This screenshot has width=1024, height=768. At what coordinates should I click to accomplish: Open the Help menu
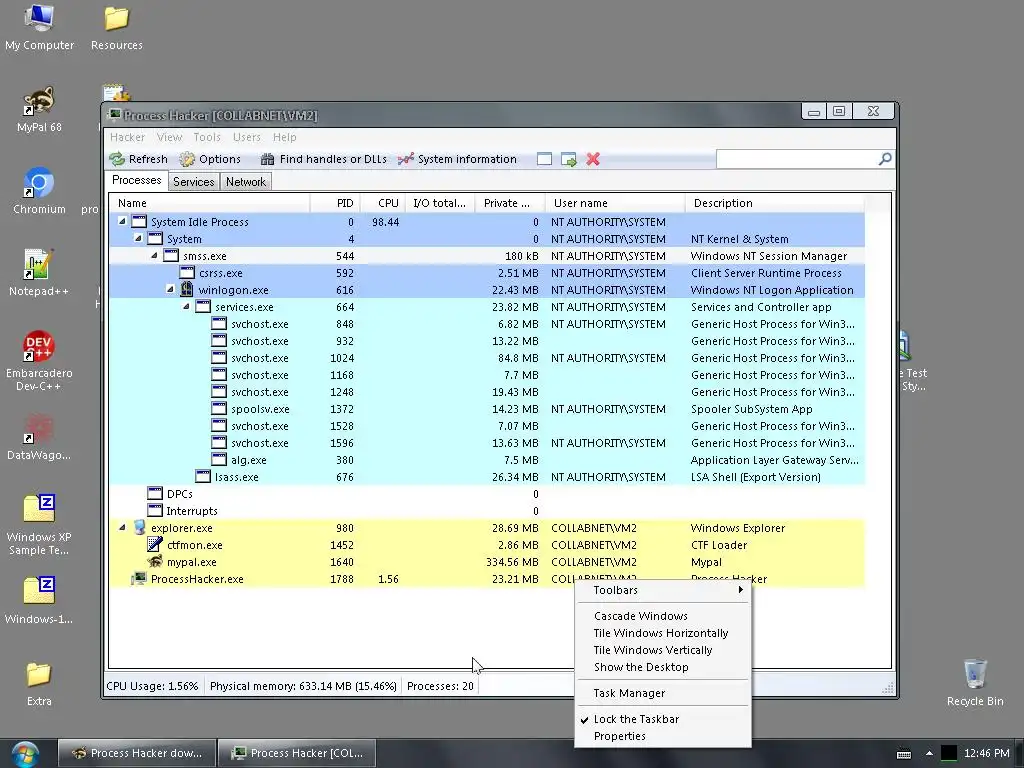(285, 137)
